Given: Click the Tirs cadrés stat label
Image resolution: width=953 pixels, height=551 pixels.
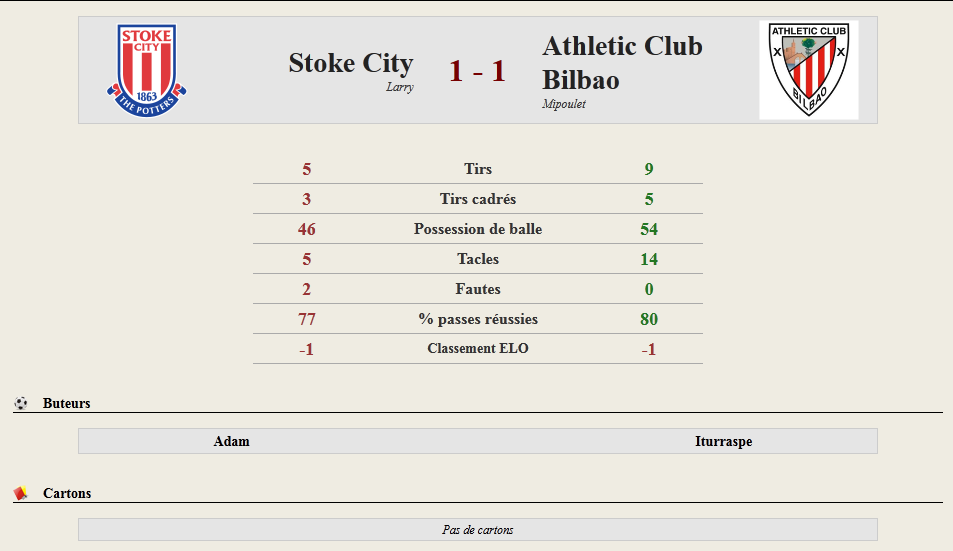Looking at the screenshot, I should [478, 199].
